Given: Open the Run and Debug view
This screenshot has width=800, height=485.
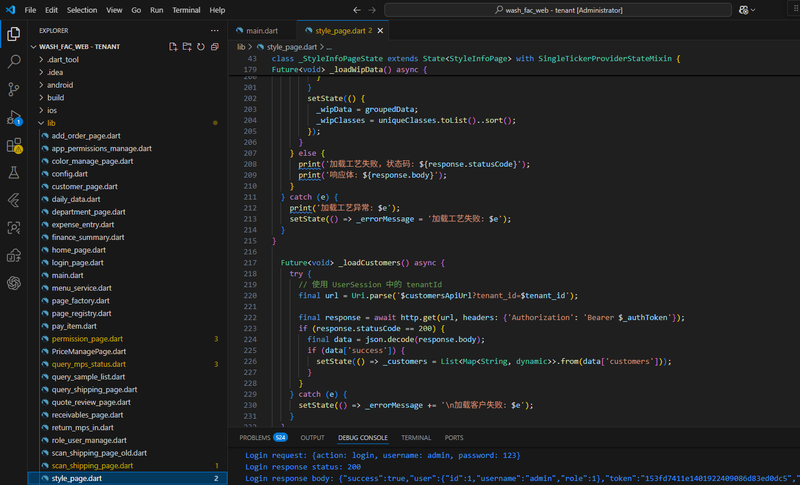Looking at the screenshot, I should [14, 117].
